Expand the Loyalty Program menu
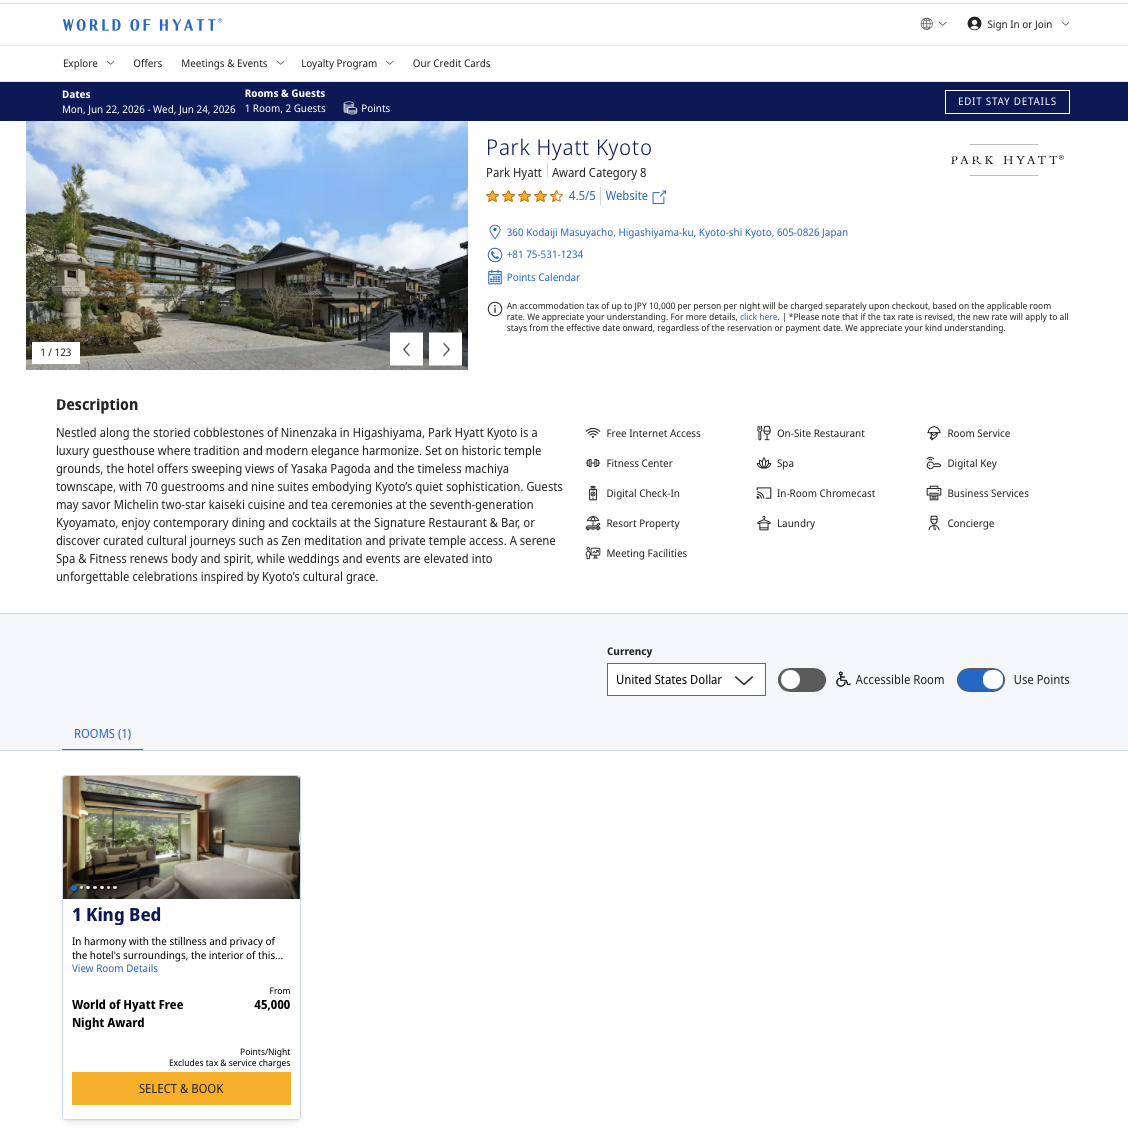The width and height of the screenshot is (1128, 1138). coord(347,64)
